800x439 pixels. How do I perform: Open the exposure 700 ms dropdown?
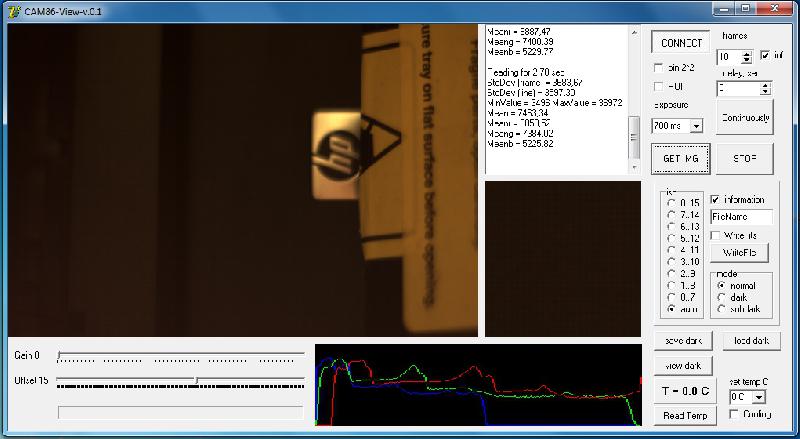(x=696, y=126)
